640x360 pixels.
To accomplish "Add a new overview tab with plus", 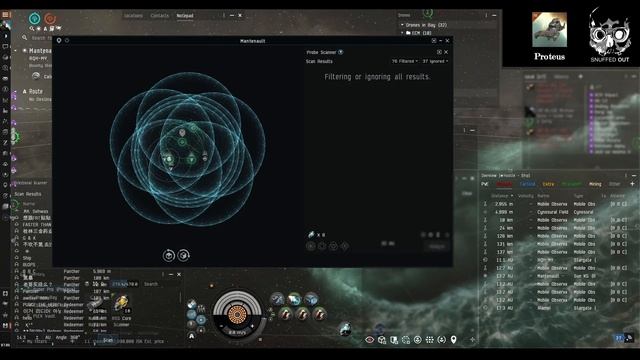I will (632, 184).
